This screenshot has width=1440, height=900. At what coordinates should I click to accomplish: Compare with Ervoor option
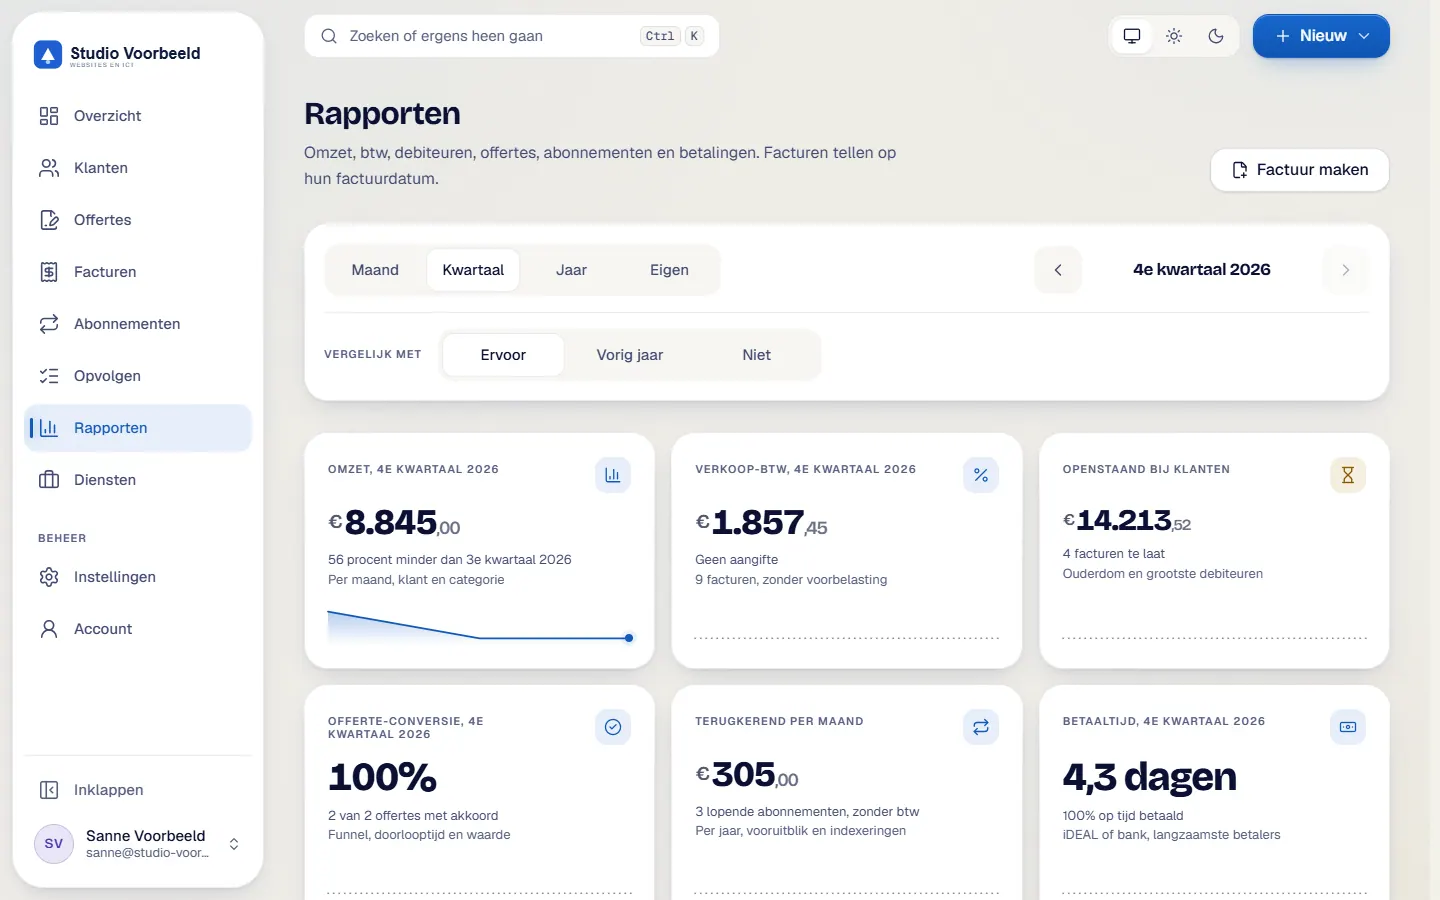(x=503, y=355)
